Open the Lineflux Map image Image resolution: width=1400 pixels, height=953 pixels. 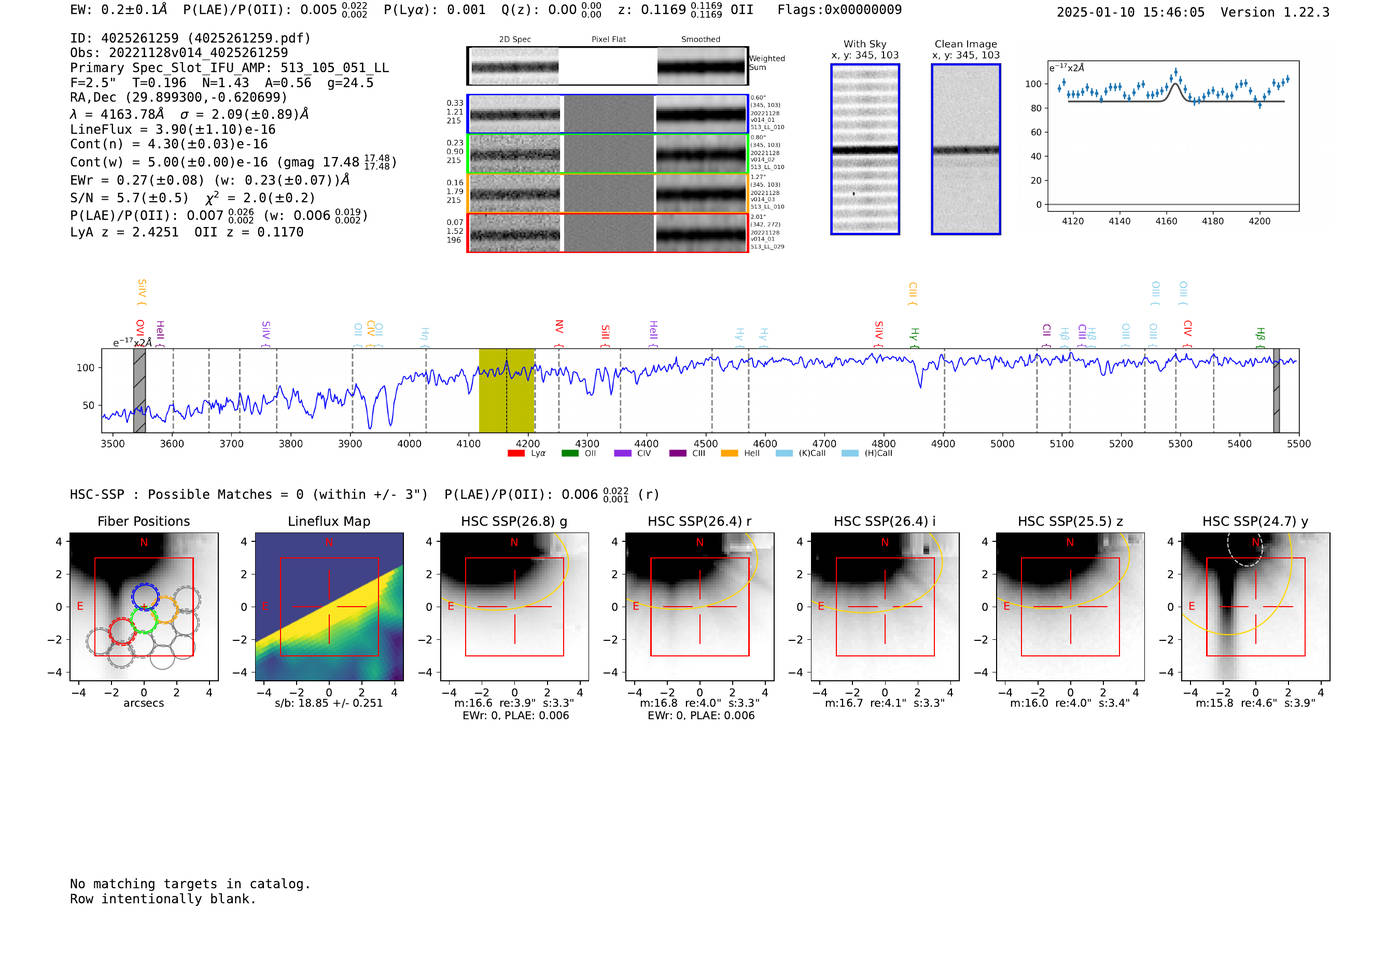[x=329, y=606]
